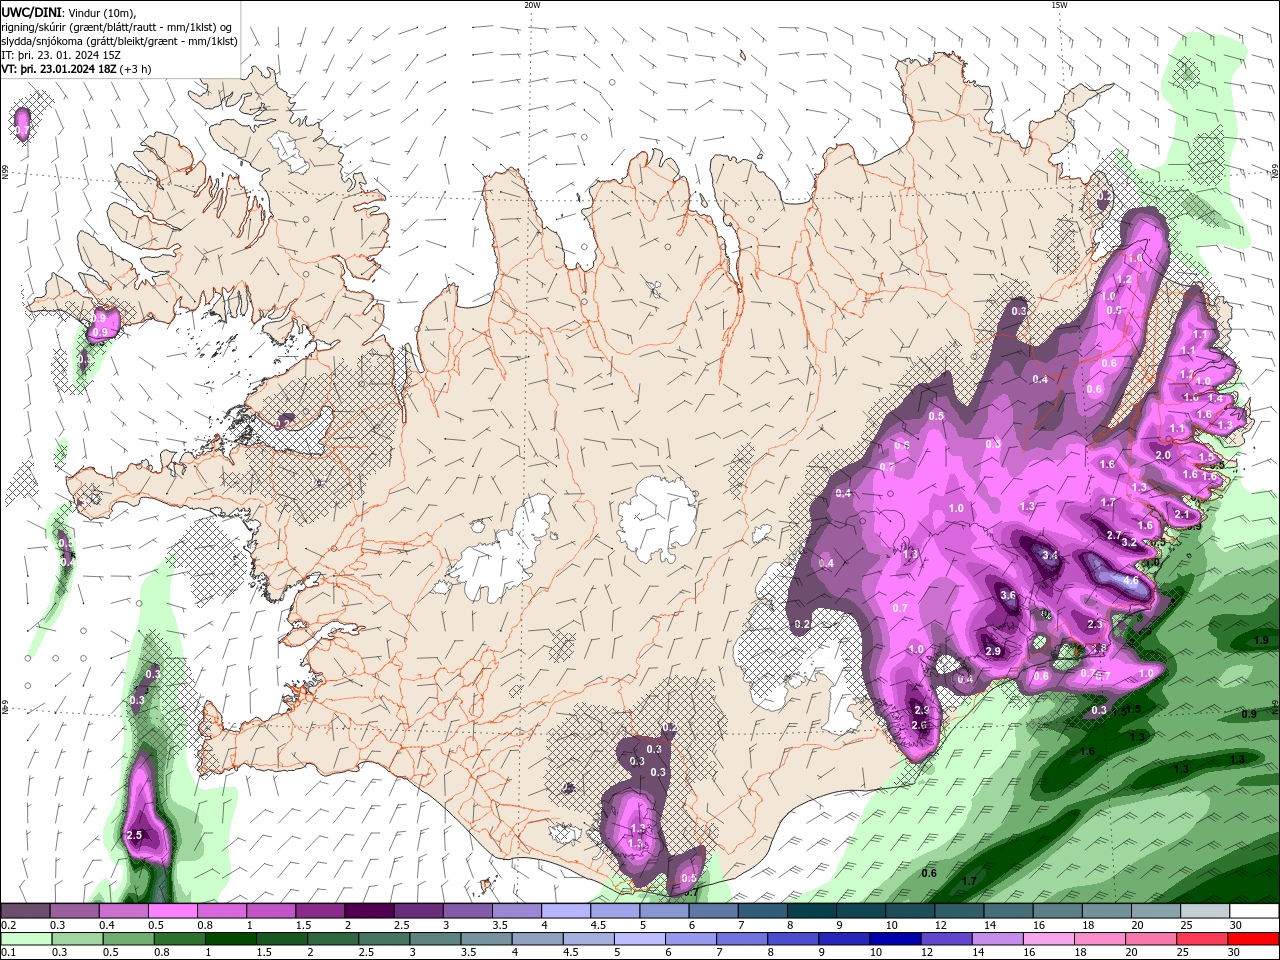Viewport: 1280px width, 960px height.
Task: Click the 'VT: þri. 23.01.2024 18Z' line
Action: pyautogui.click(x=58, y=69)
